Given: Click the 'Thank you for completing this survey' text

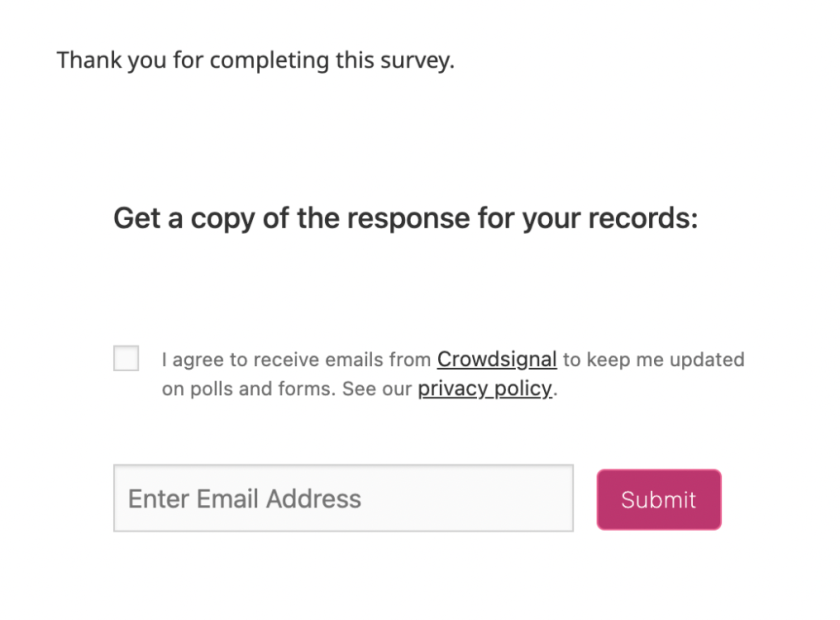Looking at the screenshot, I should 255,60.
